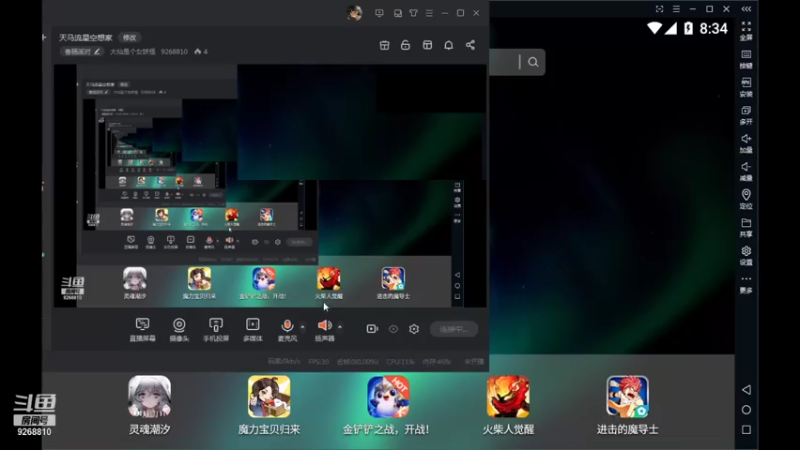Click the message window icon in the title bar
Image resolution: width=800 pixels, height=450 pixels.
[x=397, y=13]
